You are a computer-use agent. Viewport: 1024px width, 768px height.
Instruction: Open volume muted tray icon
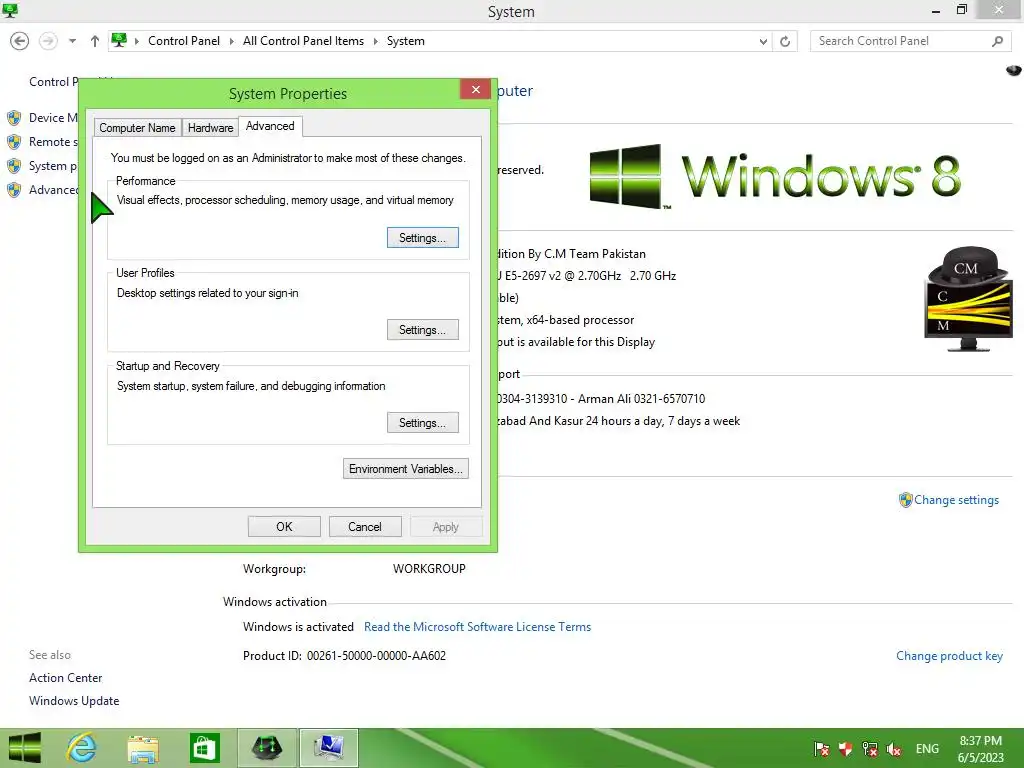893,749
